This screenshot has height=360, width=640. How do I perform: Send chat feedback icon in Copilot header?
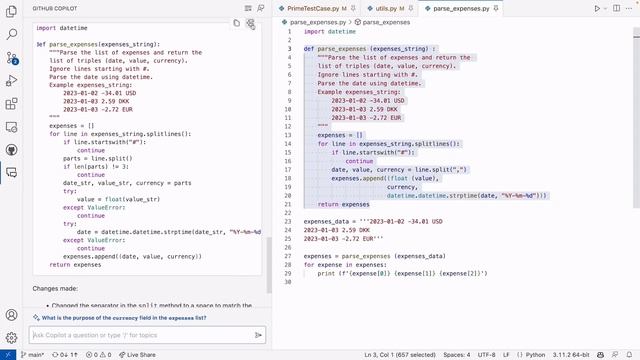[261, 8]
